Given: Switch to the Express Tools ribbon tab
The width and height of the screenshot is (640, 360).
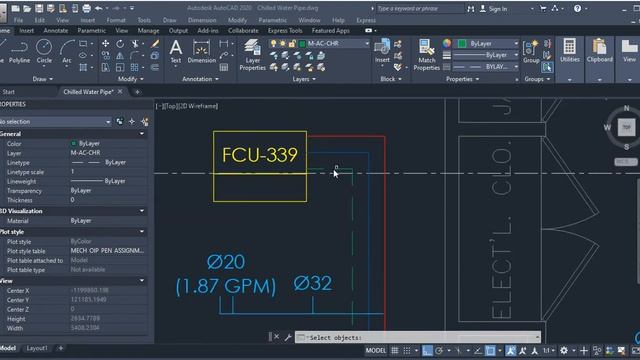Looking at the screenshot, I should [x=285, y=31].
